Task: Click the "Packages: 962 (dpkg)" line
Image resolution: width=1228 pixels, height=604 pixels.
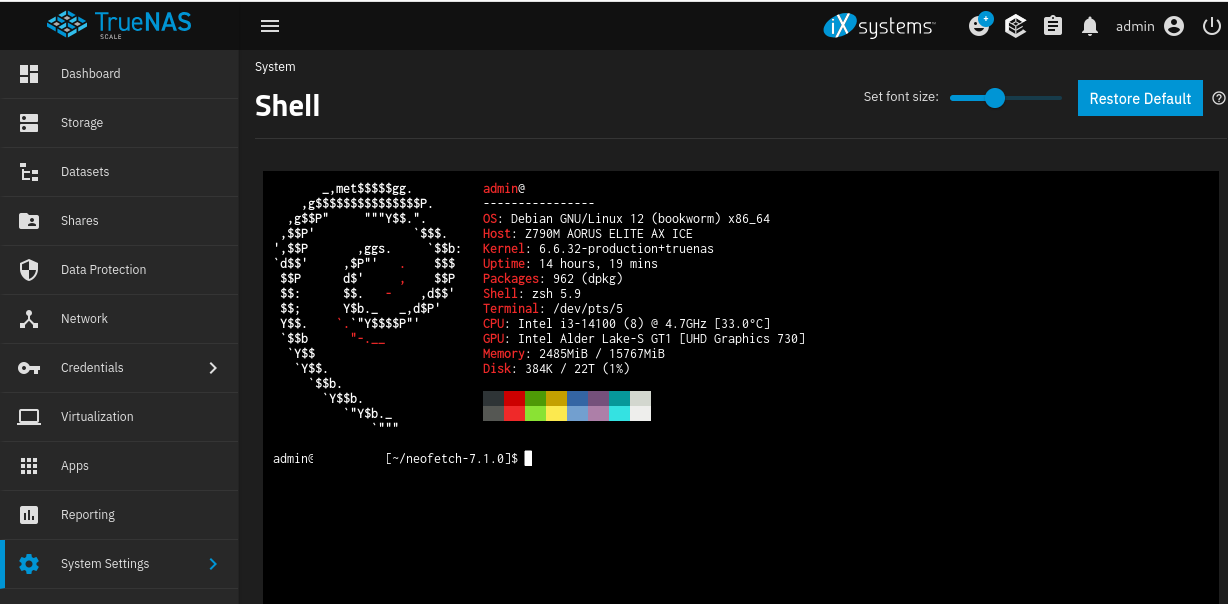Action: (553, 278)
